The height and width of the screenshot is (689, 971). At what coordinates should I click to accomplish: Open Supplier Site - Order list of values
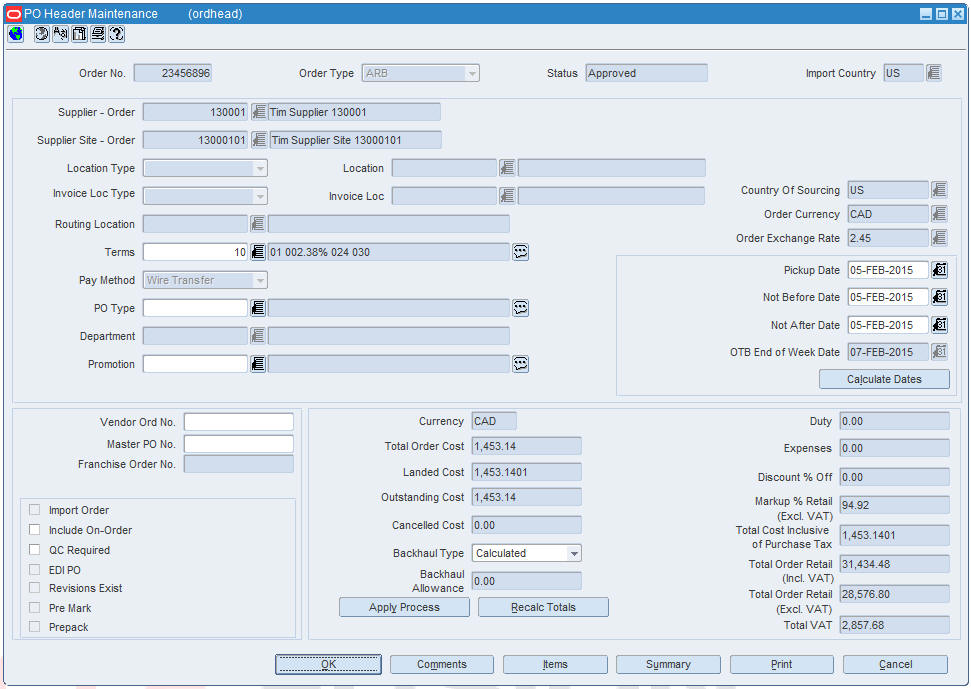259,140
